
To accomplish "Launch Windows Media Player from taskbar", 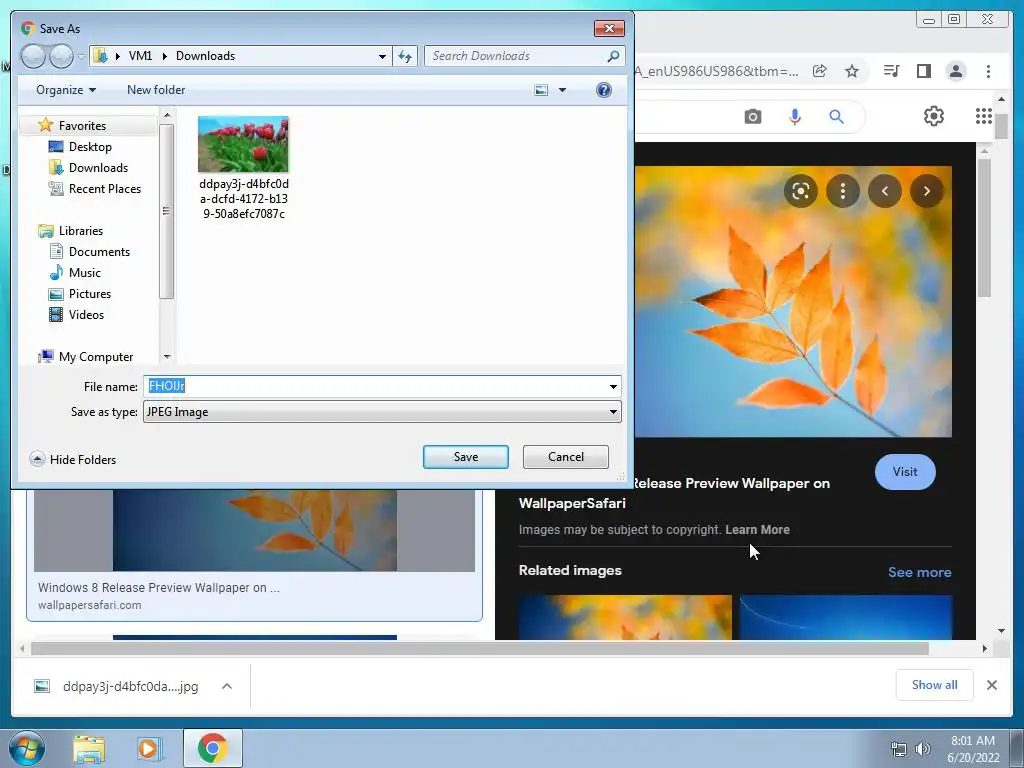I will point(149,748).
